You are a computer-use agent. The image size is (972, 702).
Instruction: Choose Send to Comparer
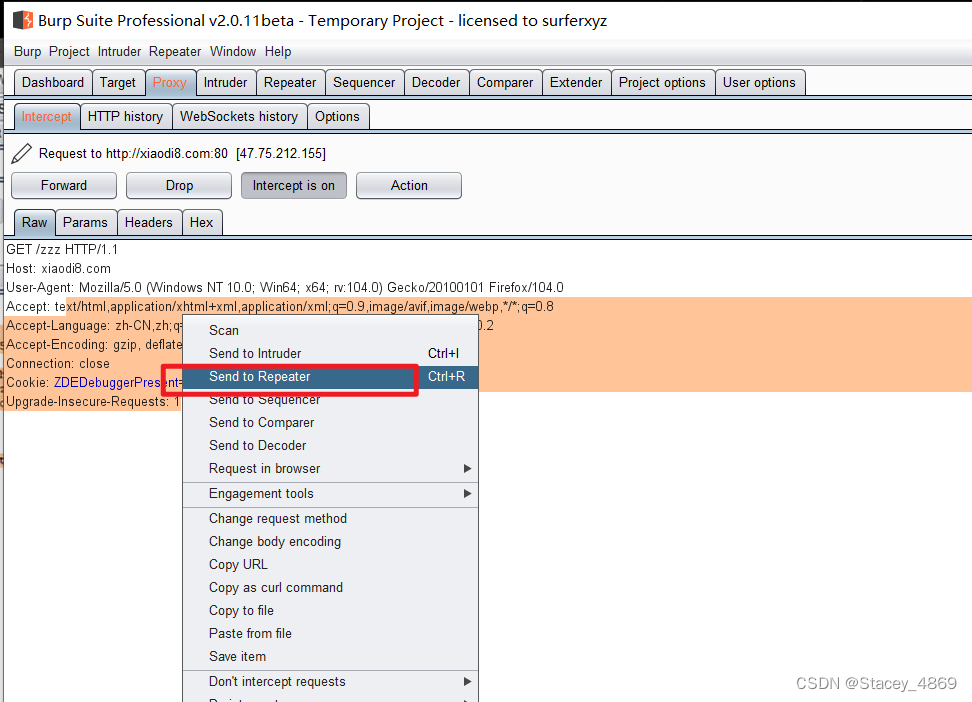[x=330, y=422]
